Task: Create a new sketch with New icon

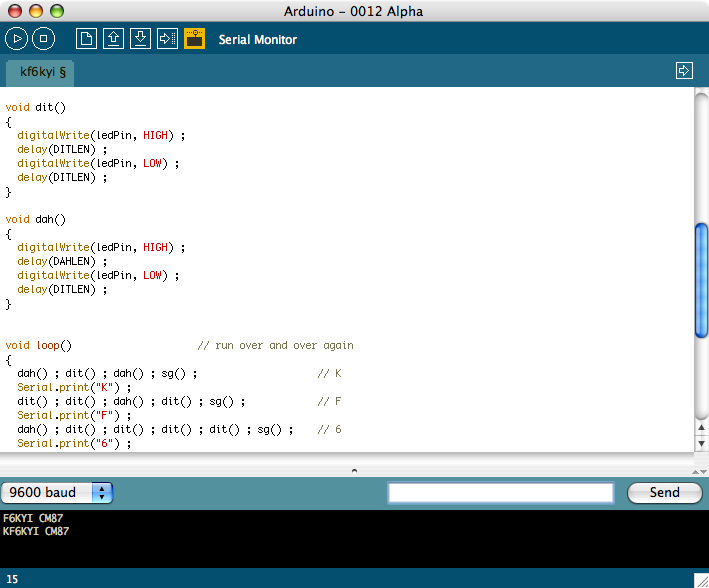Action: [86, 39]
